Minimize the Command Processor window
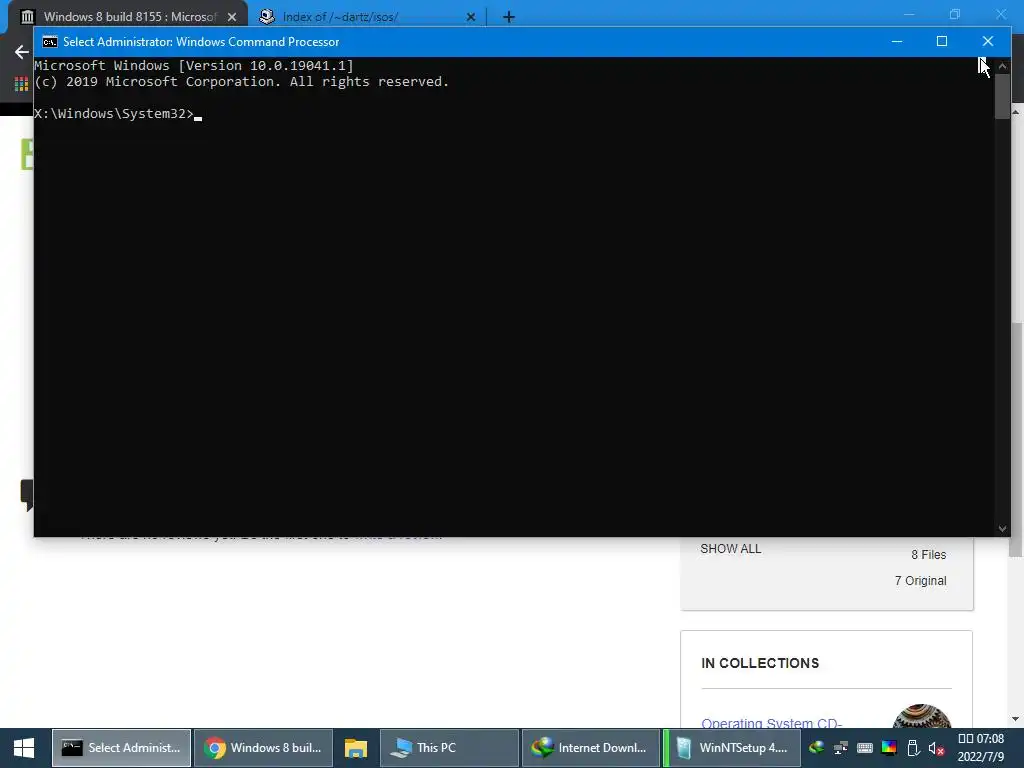The width and height of the screenshot is (1024, 768). 897,41
